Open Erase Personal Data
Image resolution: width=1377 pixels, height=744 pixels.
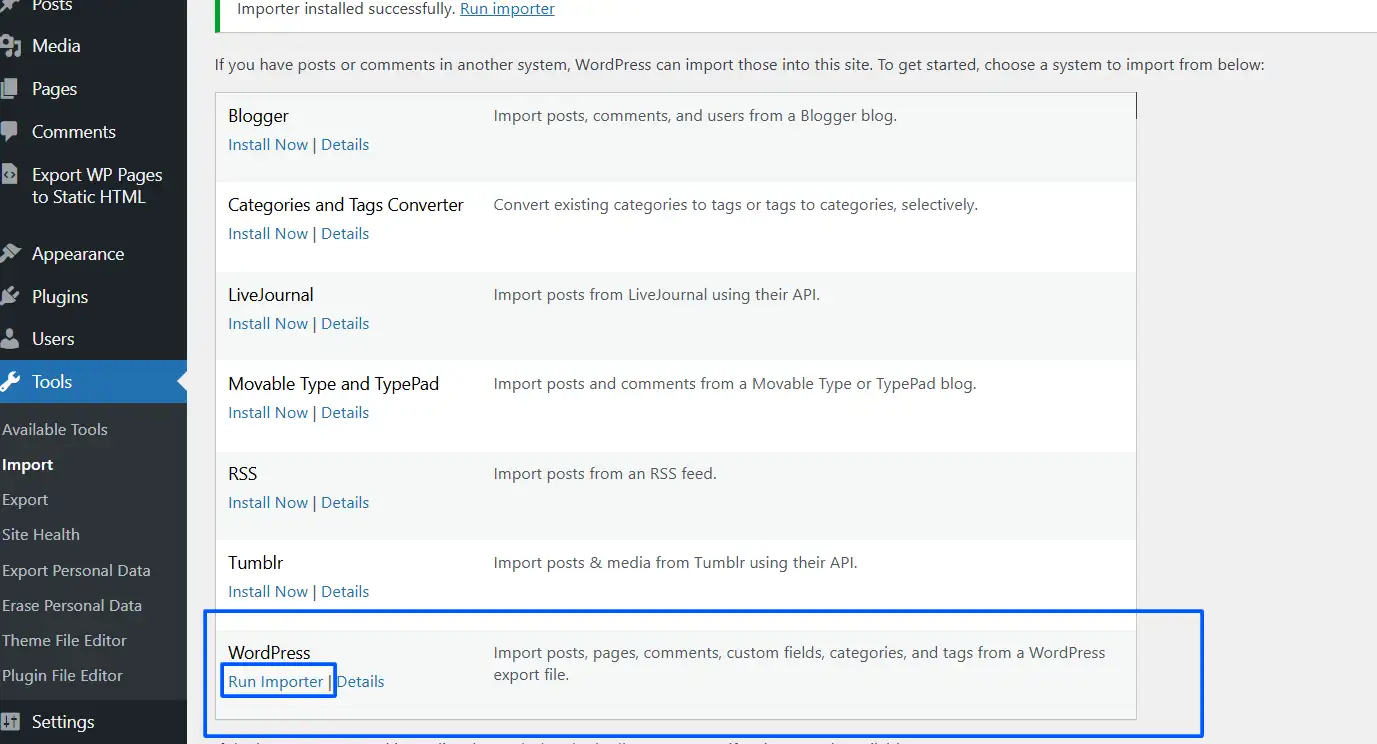72,606
